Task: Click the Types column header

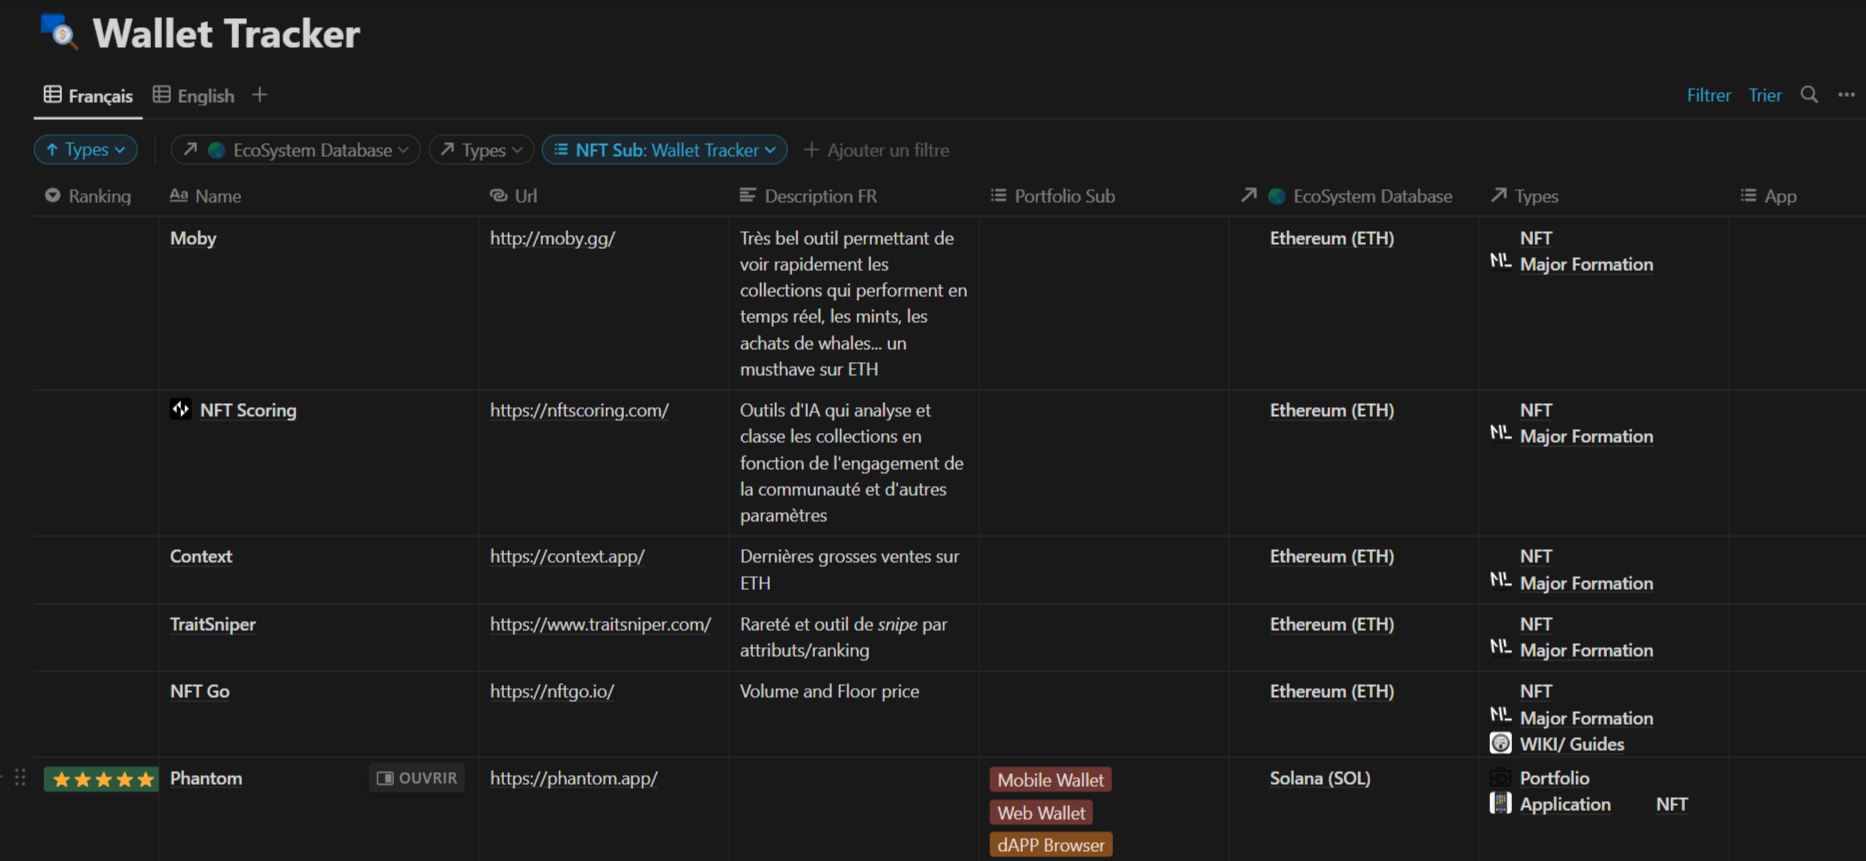Action: click(1524, 196)
